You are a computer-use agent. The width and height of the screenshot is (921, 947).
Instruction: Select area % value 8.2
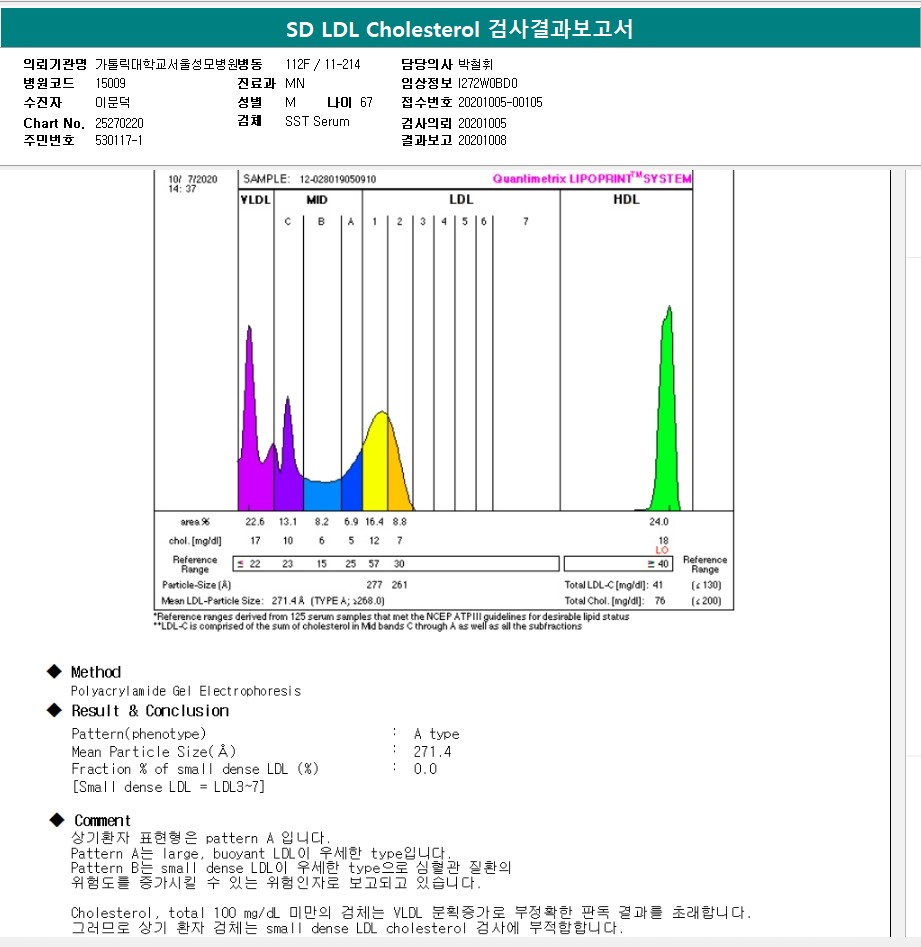click(321, 522)
